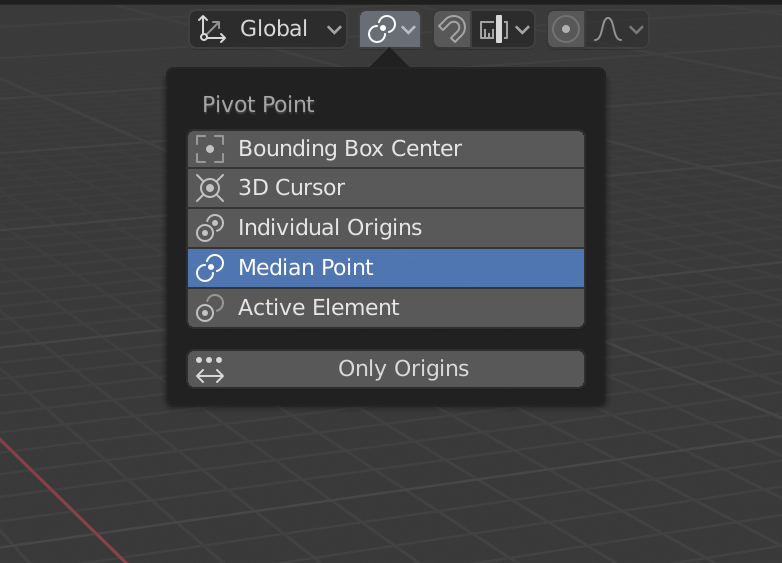Click the Individual Origins icon

(210, 228)
